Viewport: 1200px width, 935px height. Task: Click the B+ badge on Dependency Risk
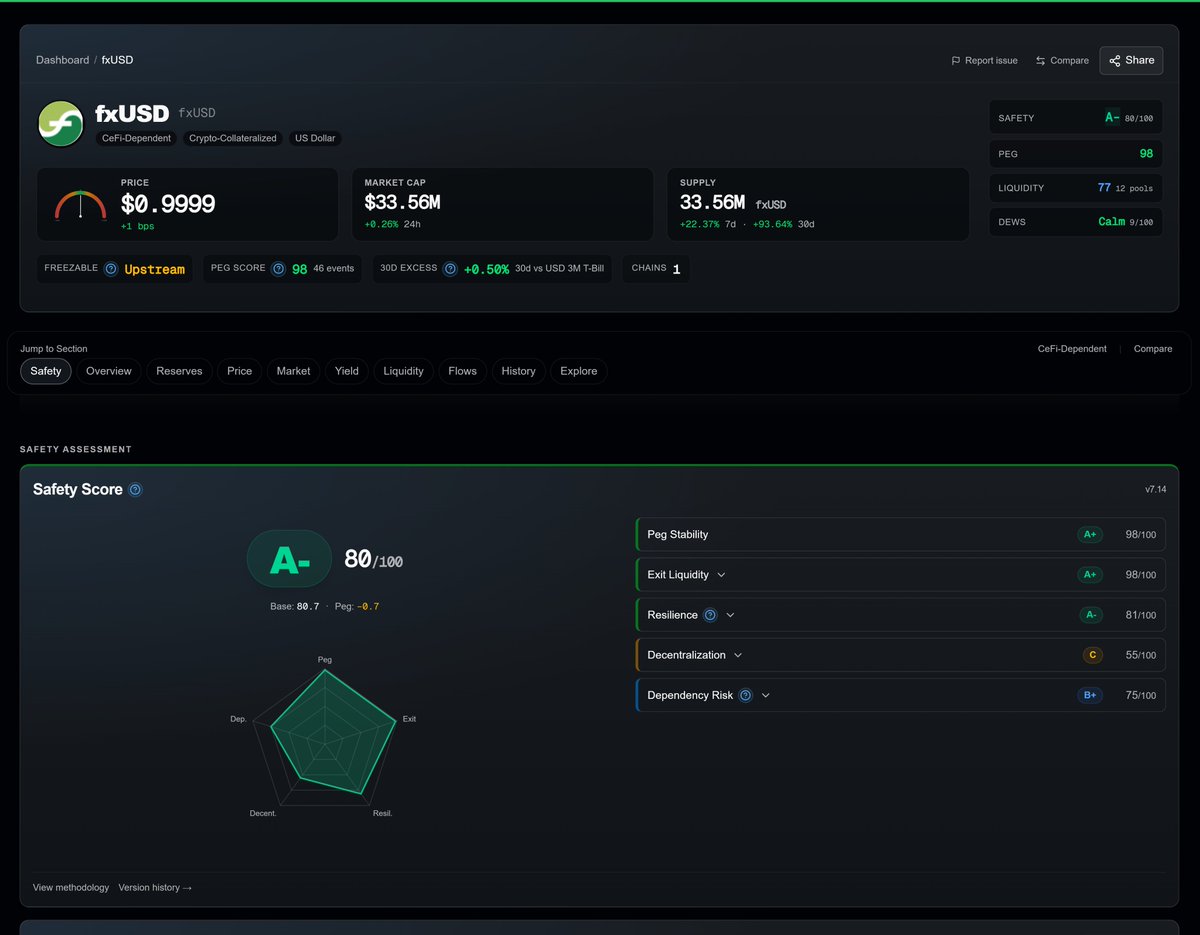[1090, 695]
